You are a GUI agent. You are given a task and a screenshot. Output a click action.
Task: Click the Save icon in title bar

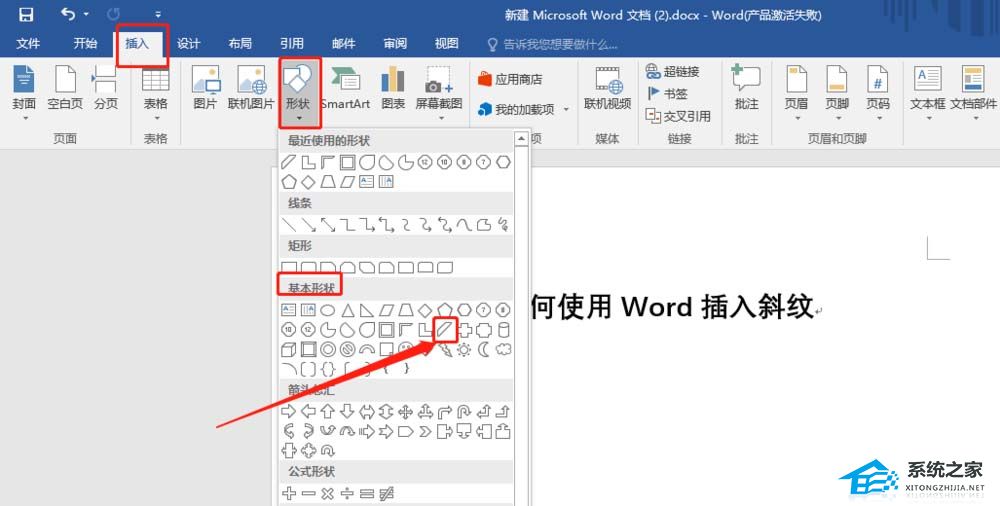[x=26, y=14]
